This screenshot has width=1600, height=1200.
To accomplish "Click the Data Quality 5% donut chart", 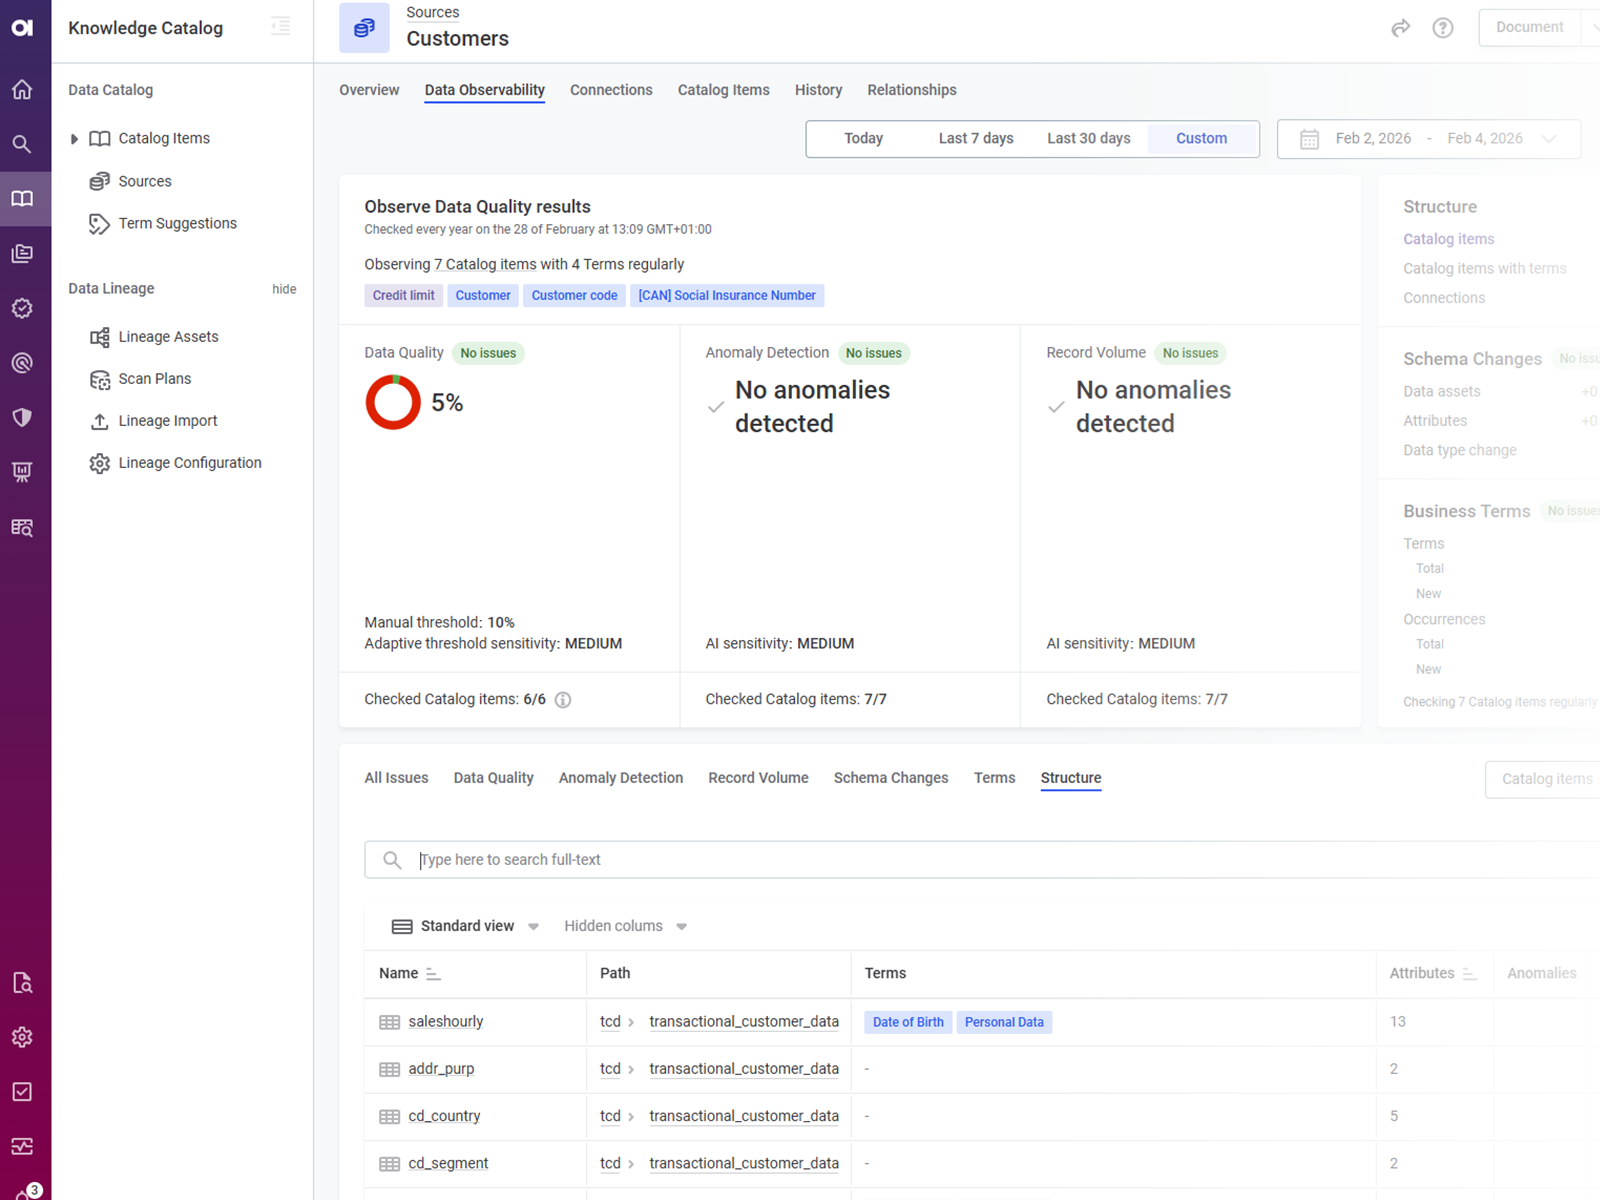I will (x=393, y=402).
